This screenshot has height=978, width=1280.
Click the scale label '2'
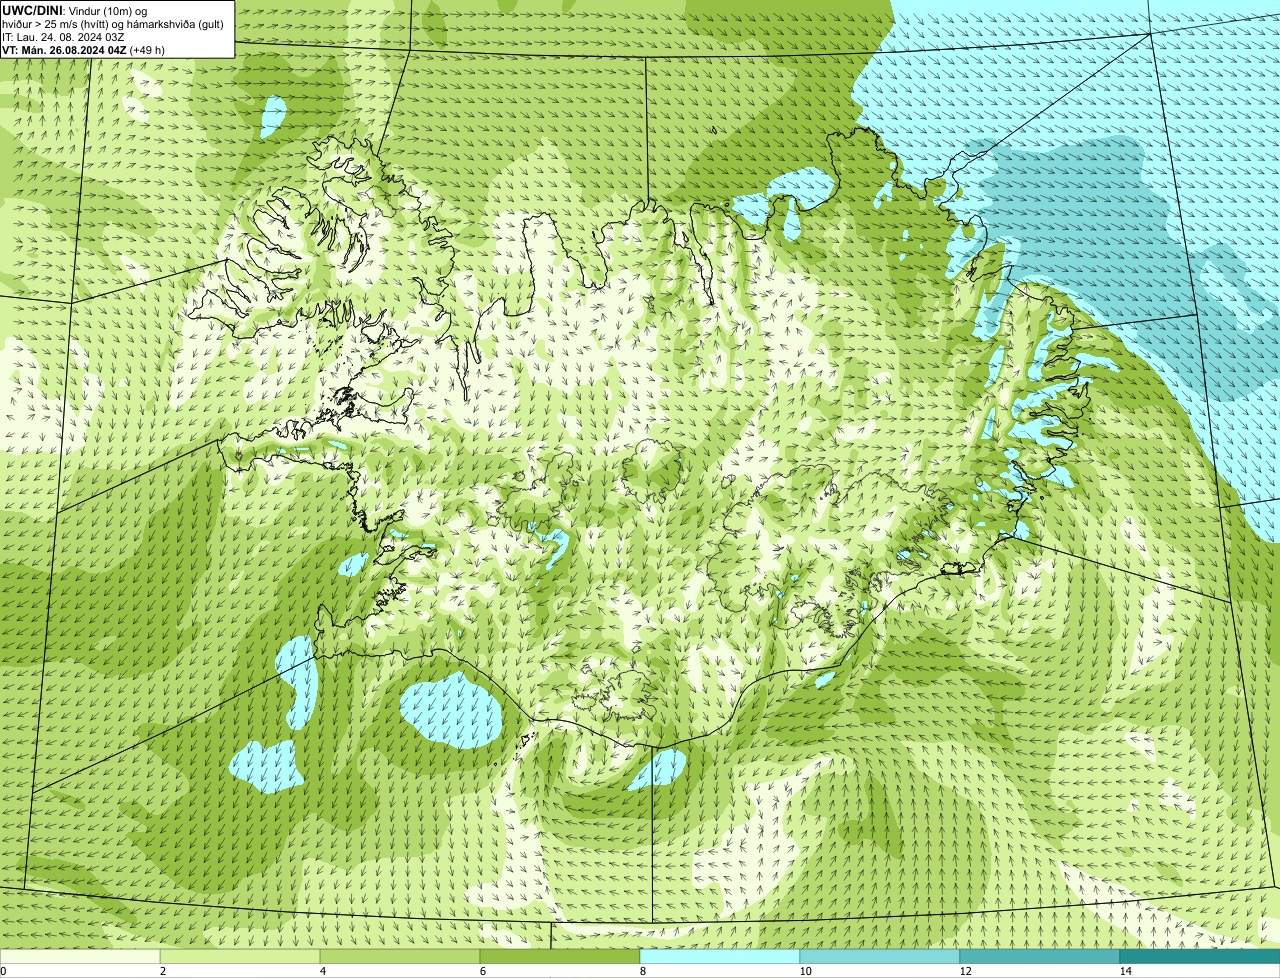[x=162, y=971]
